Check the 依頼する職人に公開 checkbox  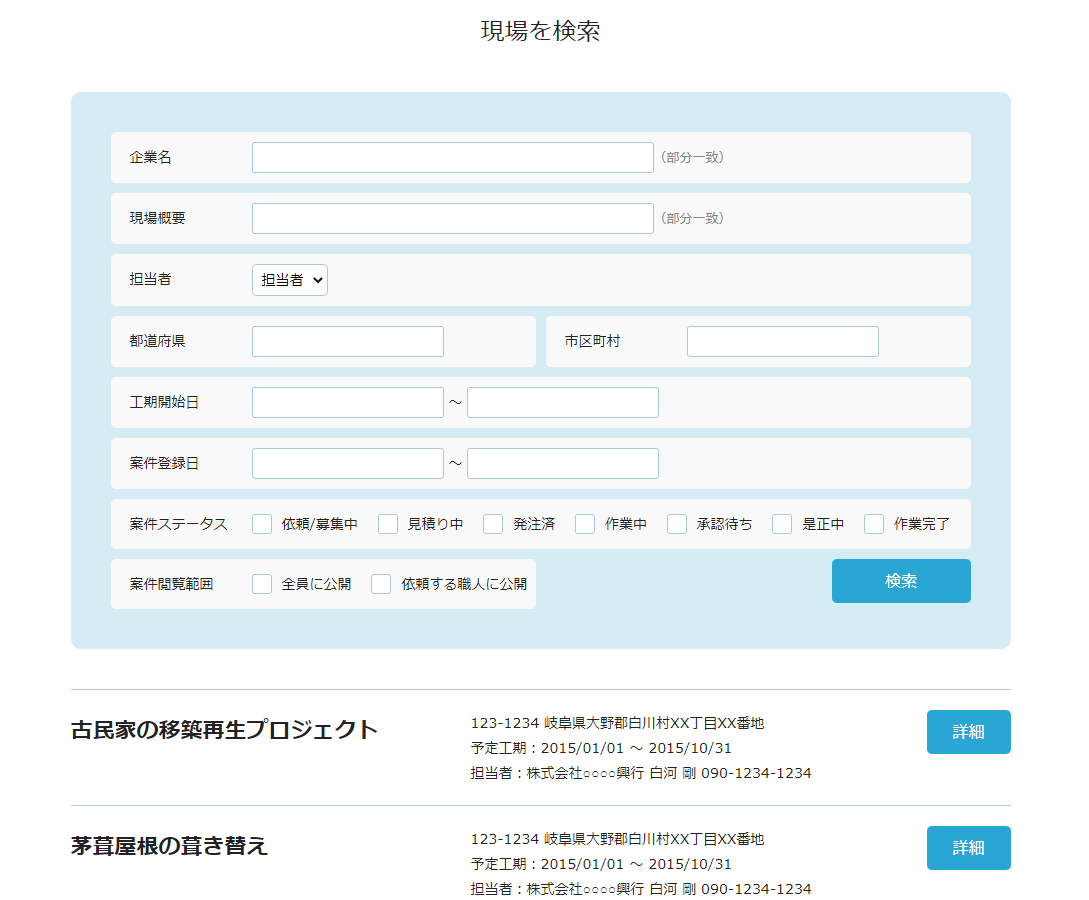381,584
